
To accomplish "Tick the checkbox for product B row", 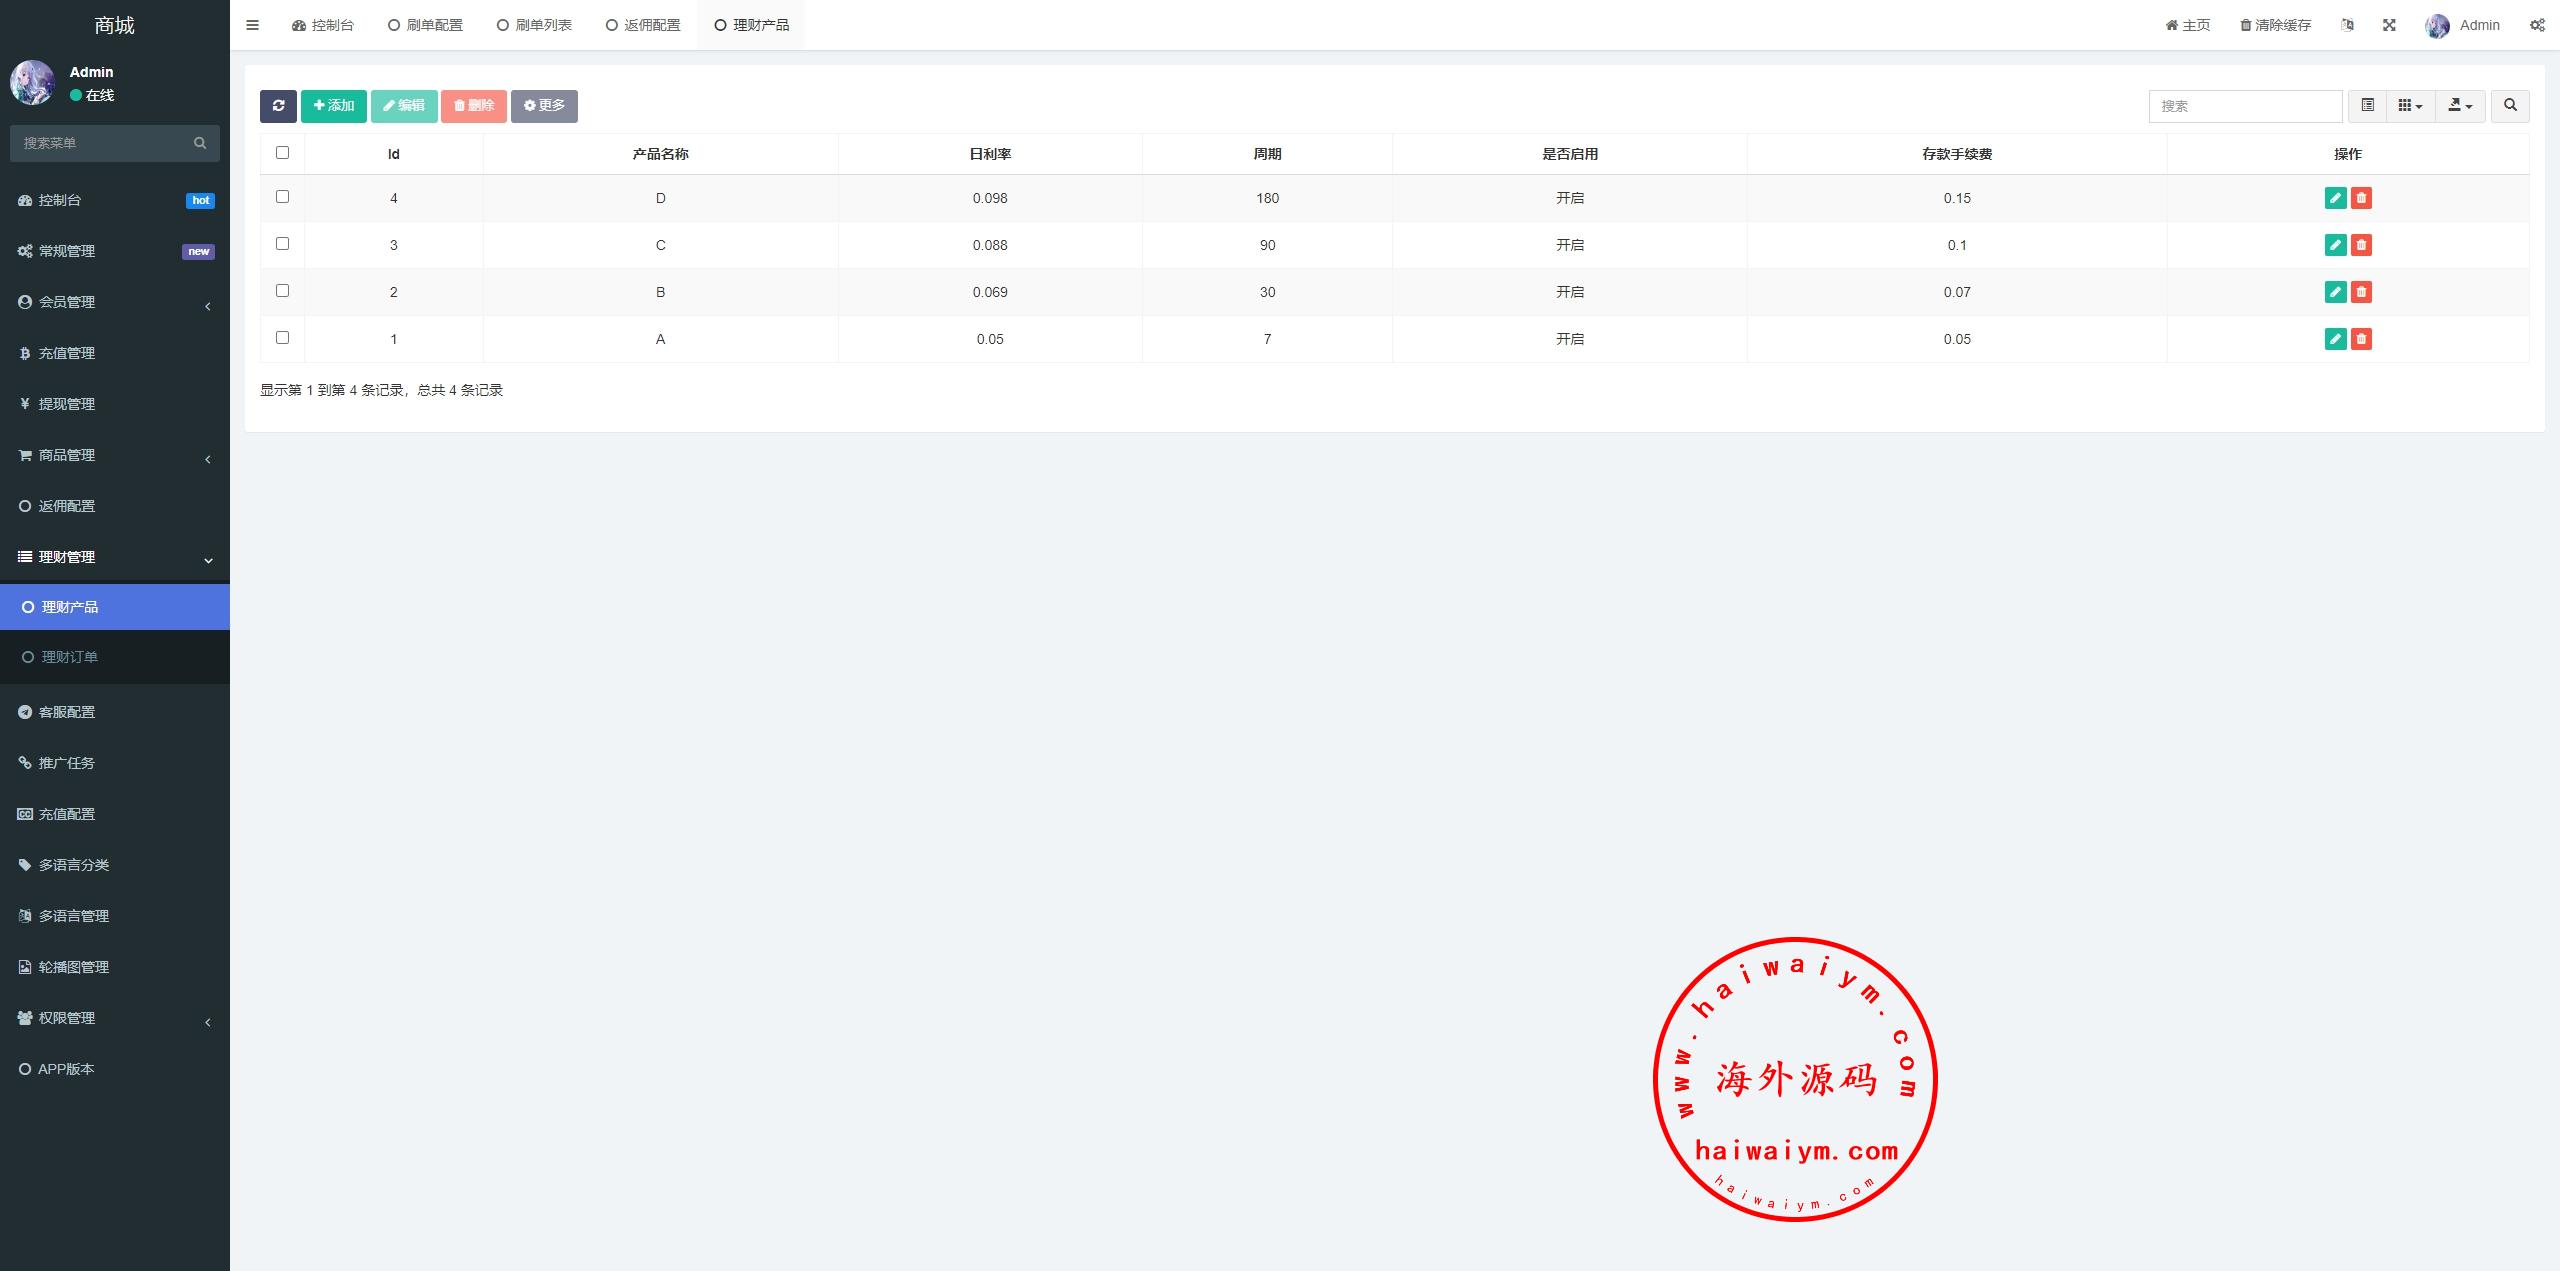I will coord(282,291).
